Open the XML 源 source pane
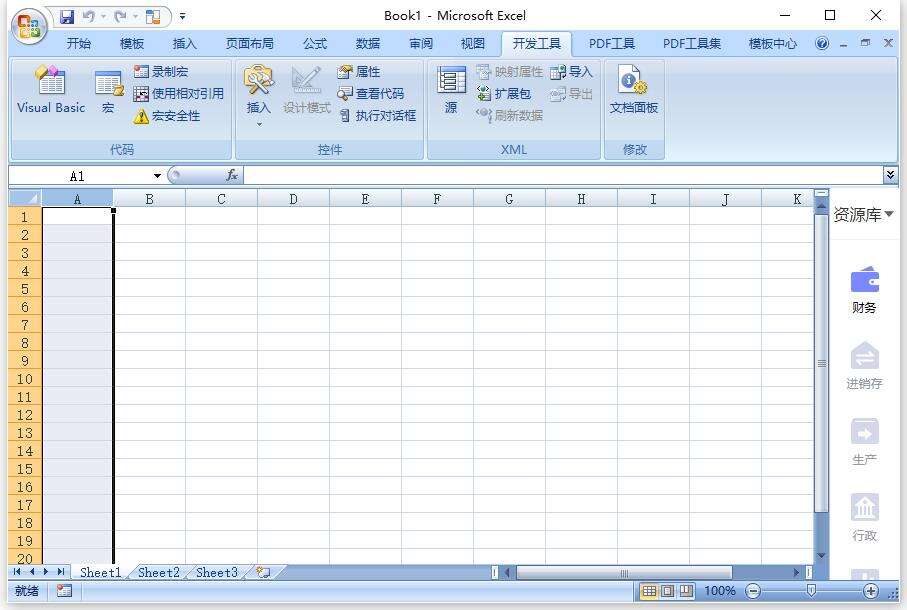Screen dimensions: 907x610 451,89
